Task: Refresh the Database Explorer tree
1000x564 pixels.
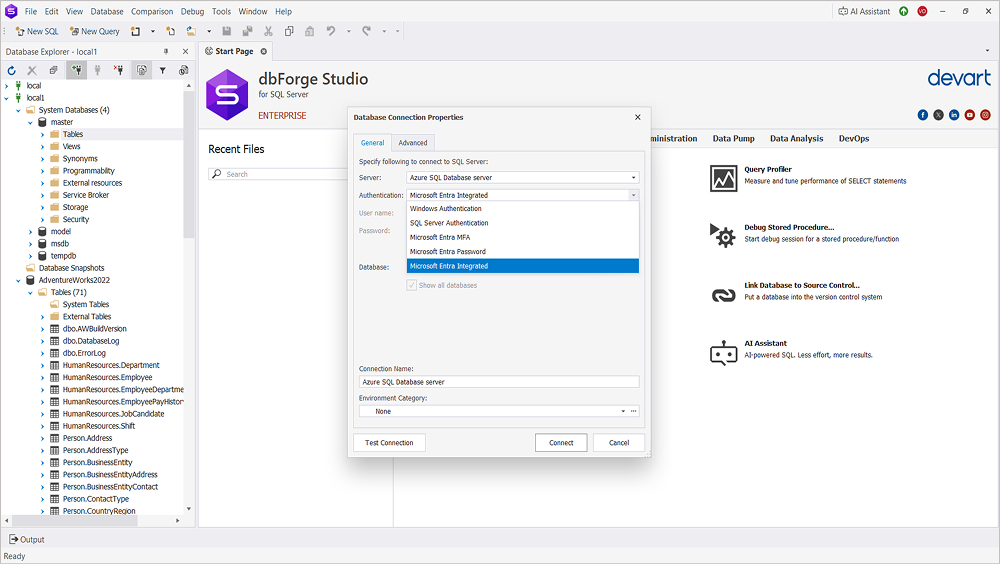Action: [x=11, y=70]
